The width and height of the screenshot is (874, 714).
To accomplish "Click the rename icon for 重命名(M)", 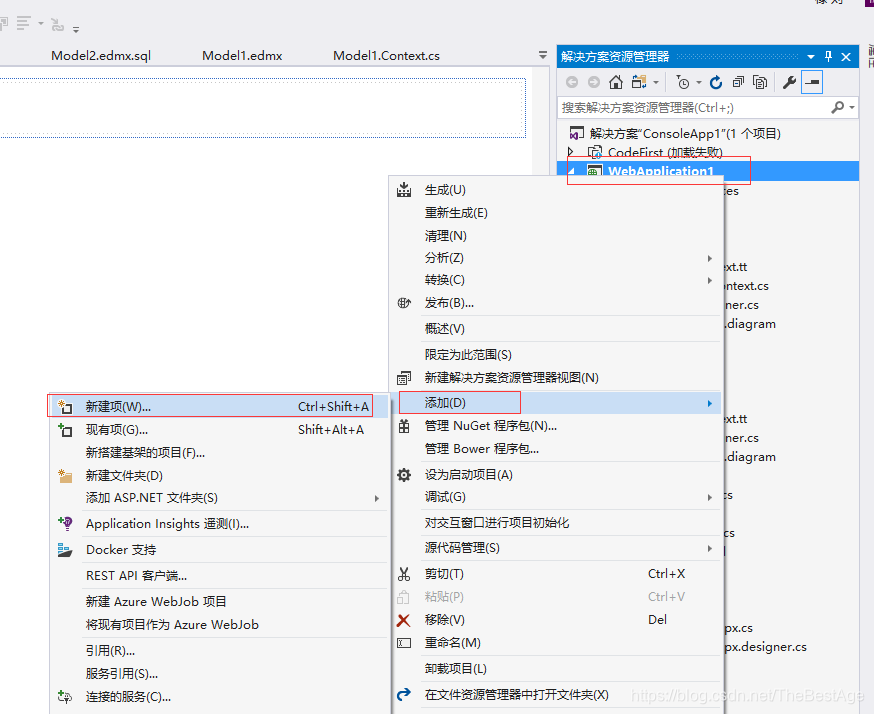I will pos(404,643).
